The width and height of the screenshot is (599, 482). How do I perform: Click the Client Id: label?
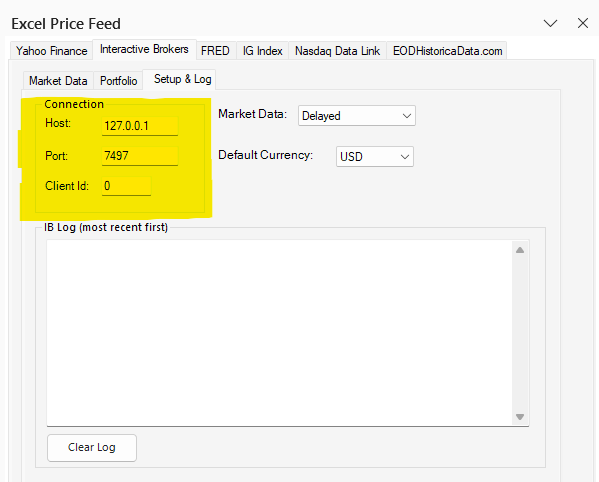point(67,186)
